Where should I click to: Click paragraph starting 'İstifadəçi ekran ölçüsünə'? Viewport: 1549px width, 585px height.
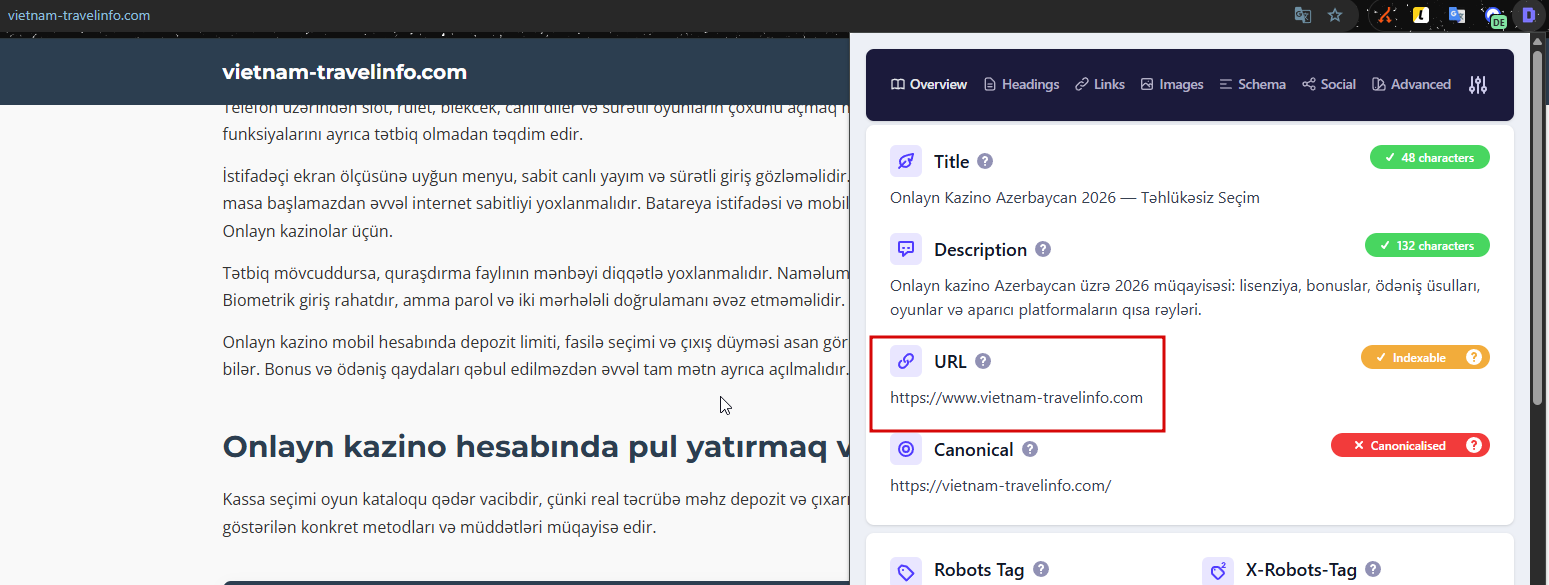(536, 204)
